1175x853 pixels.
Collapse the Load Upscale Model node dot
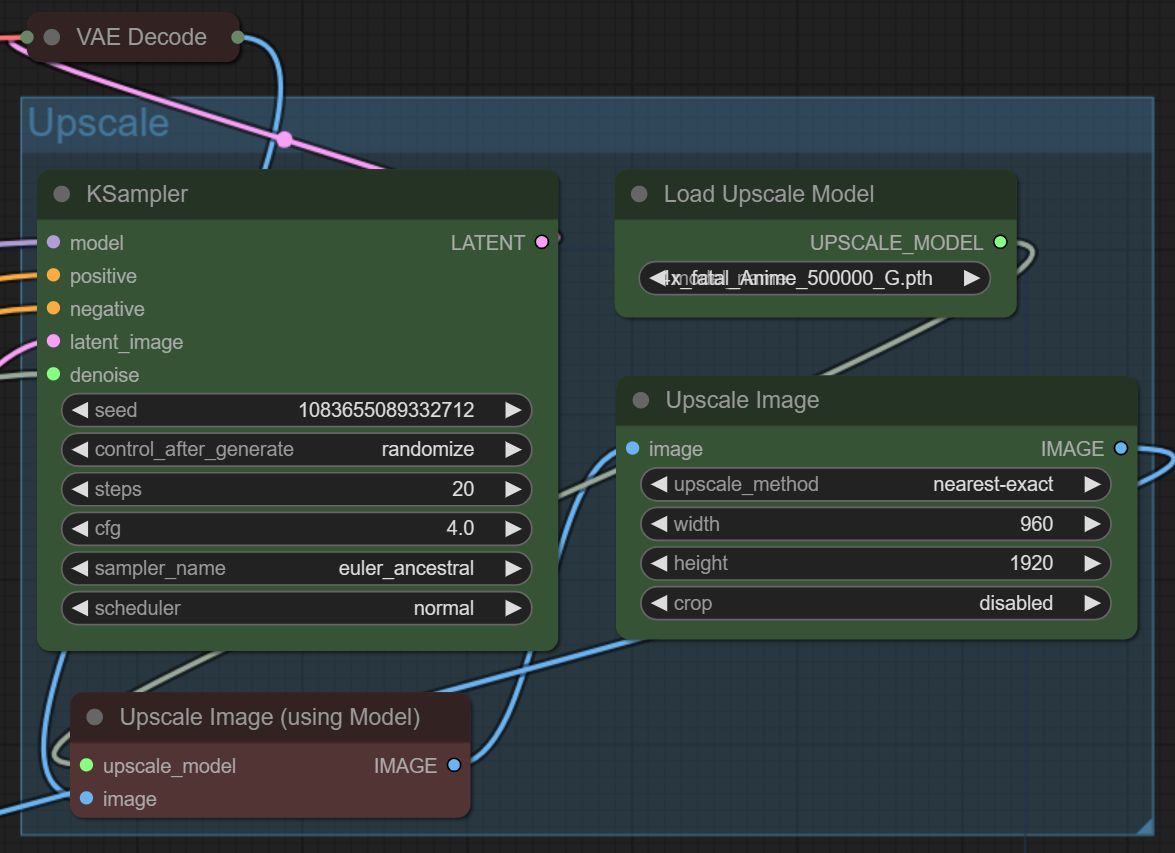(x=639, y=194)
